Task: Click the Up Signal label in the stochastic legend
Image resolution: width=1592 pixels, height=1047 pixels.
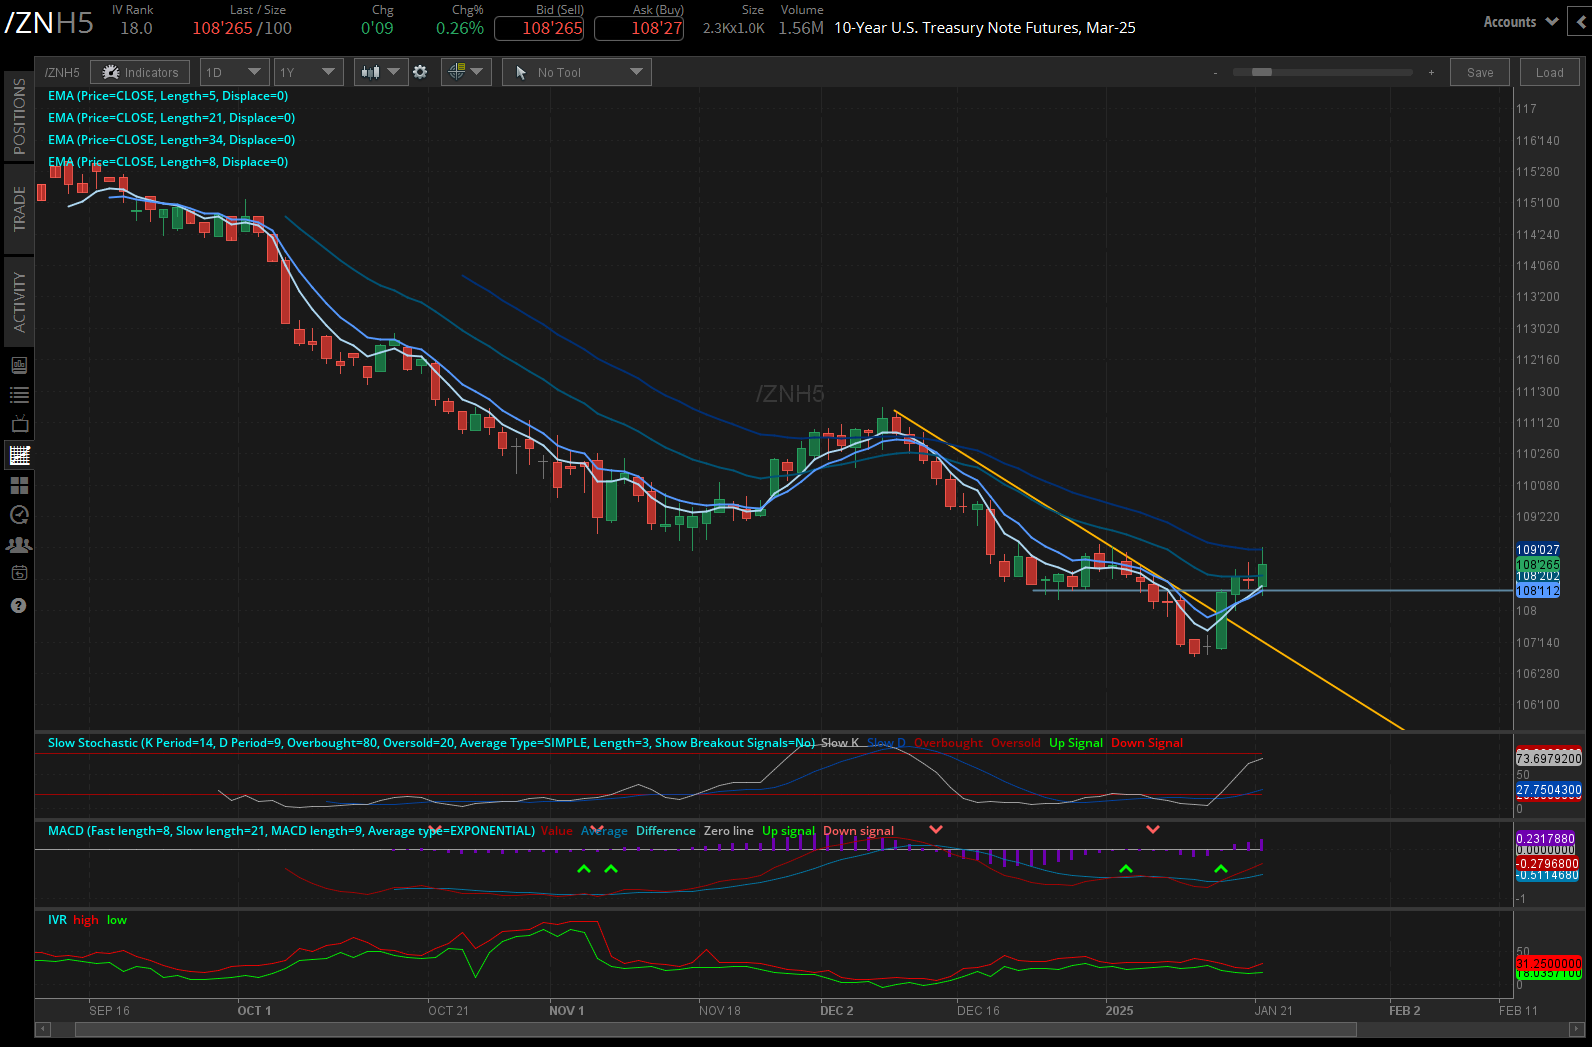Action: 1076,743
